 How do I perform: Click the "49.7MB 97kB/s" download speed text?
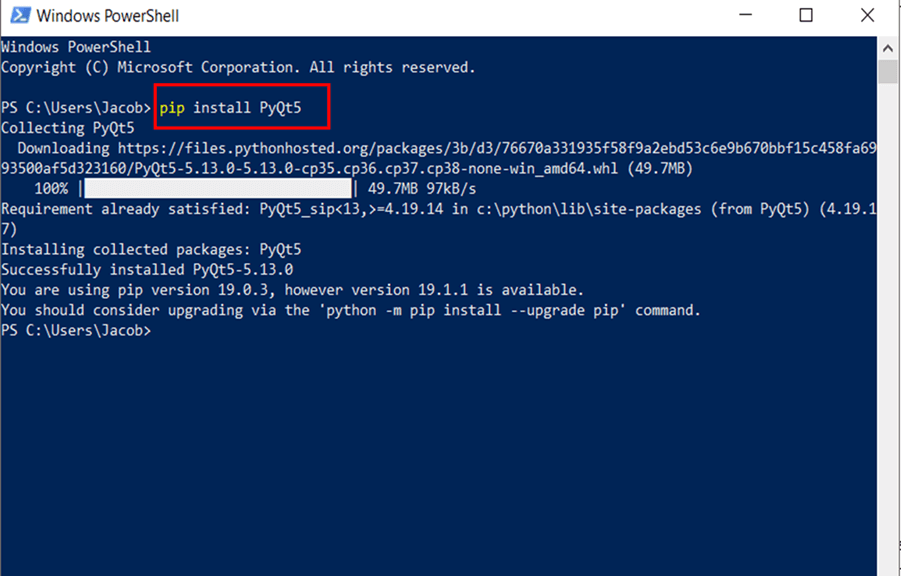(422, 188)
